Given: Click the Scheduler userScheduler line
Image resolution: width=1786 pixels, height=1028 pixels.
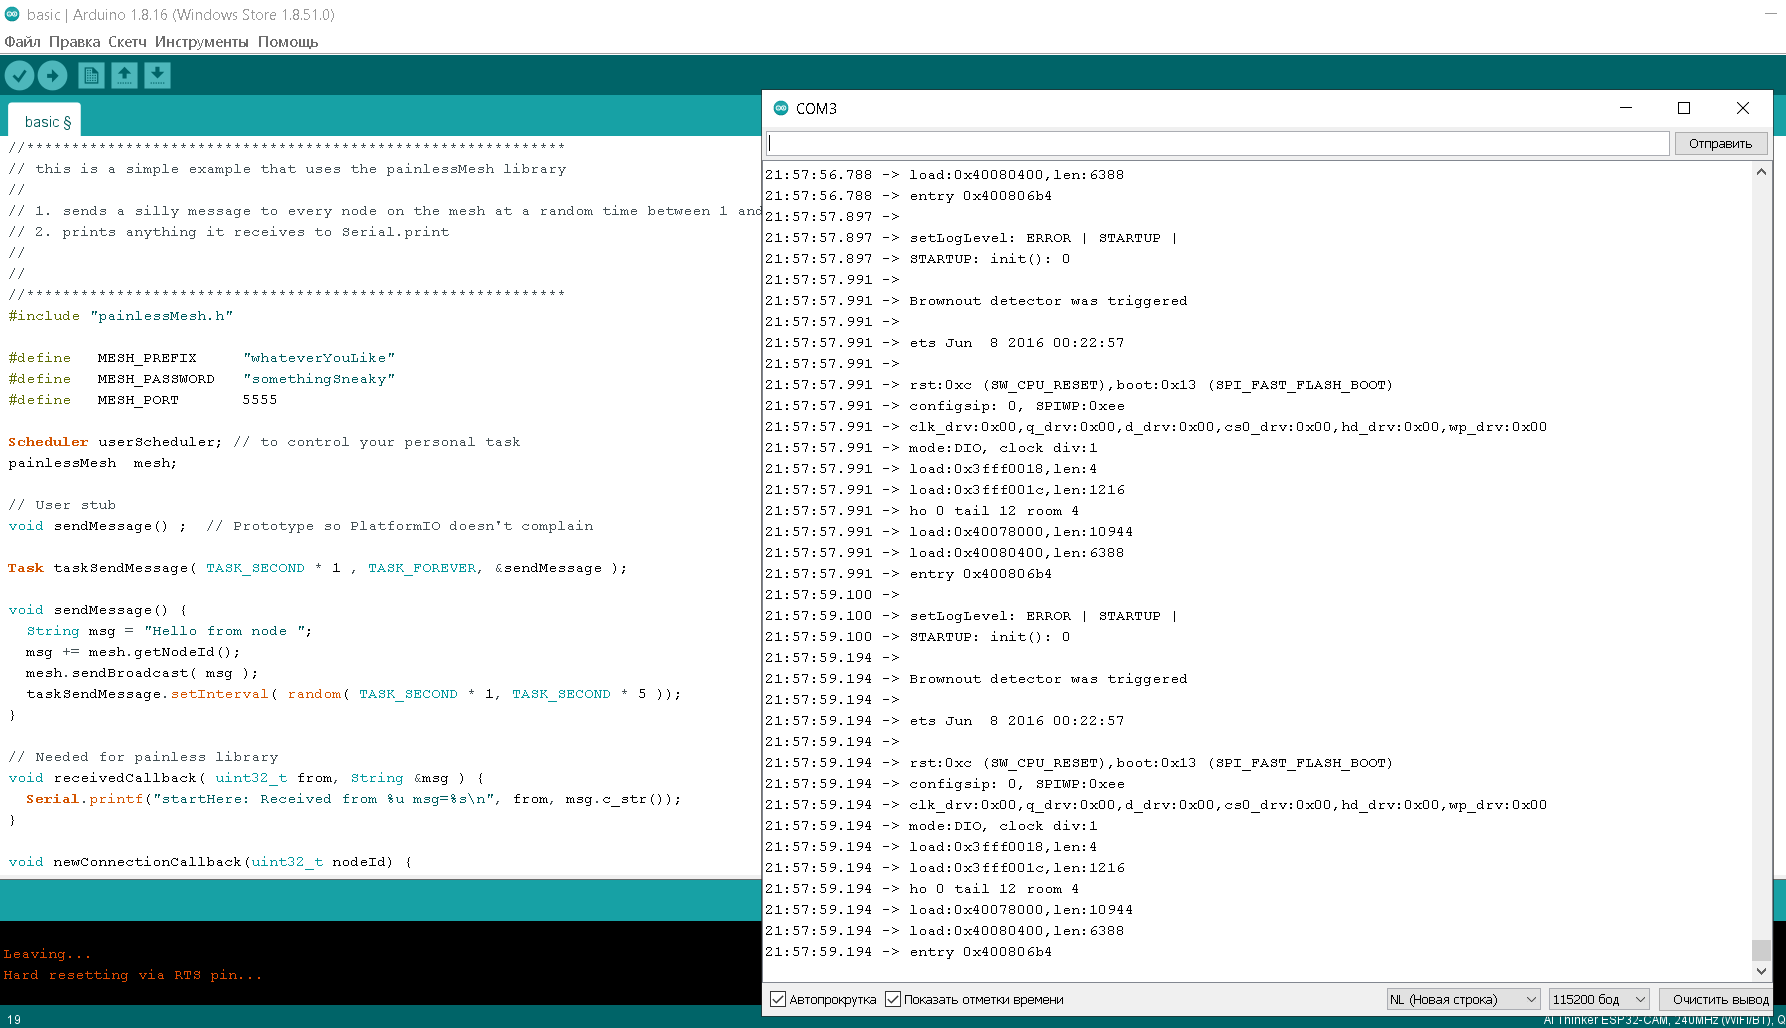Looking at the screenshot, I should [264, 442].
